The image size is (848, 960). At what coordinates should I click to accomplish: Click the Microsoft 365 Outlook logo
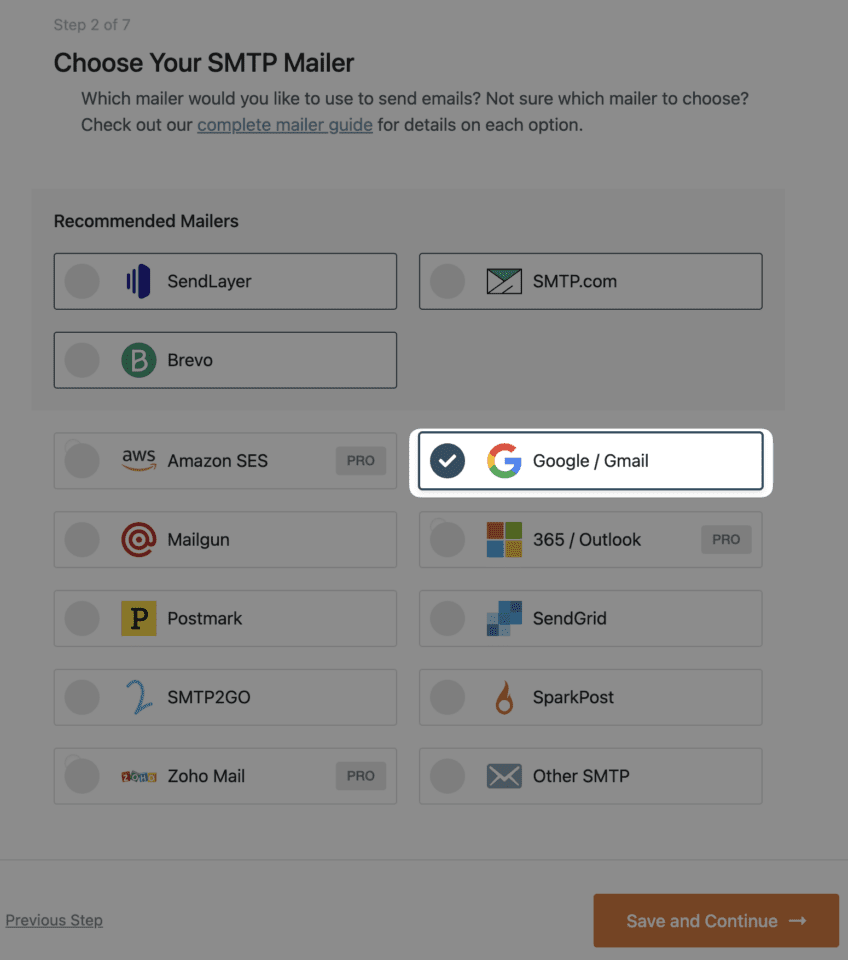(504, 540)
